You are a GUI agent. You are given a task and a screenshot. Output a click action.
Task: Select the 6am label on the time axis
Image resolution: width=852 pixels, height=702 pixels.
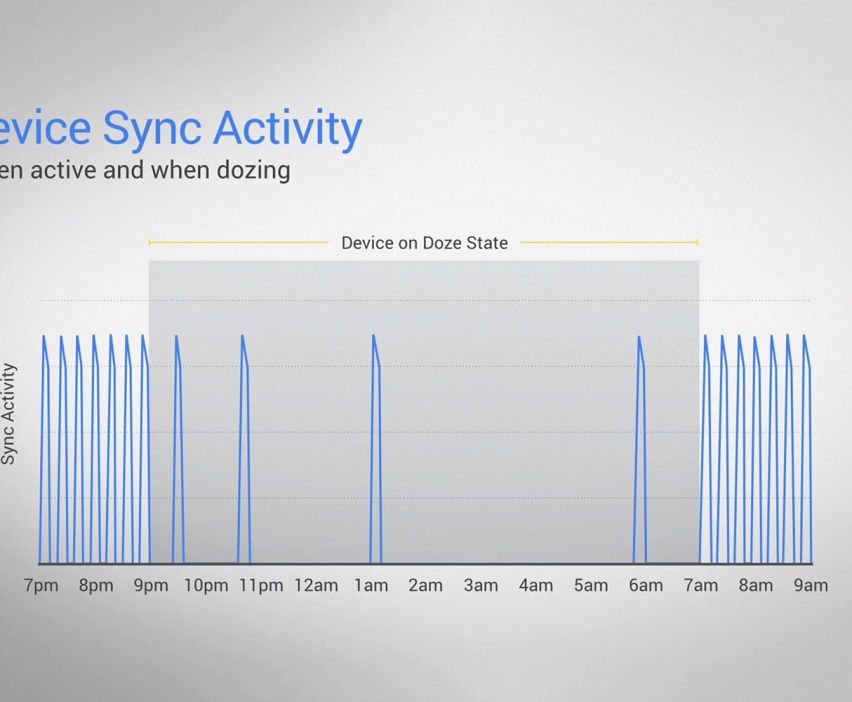(x=646, y=585)
